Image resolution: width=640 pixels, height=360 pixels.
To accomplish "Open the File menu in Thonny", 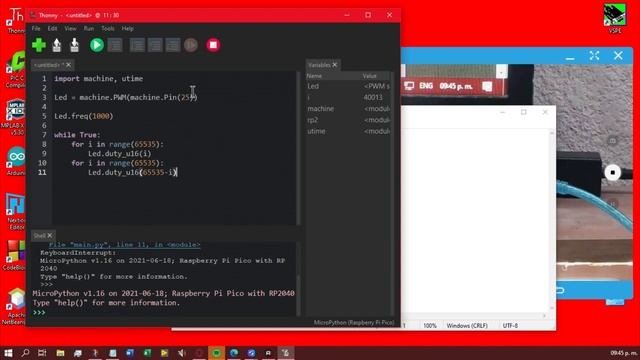I will pos(36,29).
